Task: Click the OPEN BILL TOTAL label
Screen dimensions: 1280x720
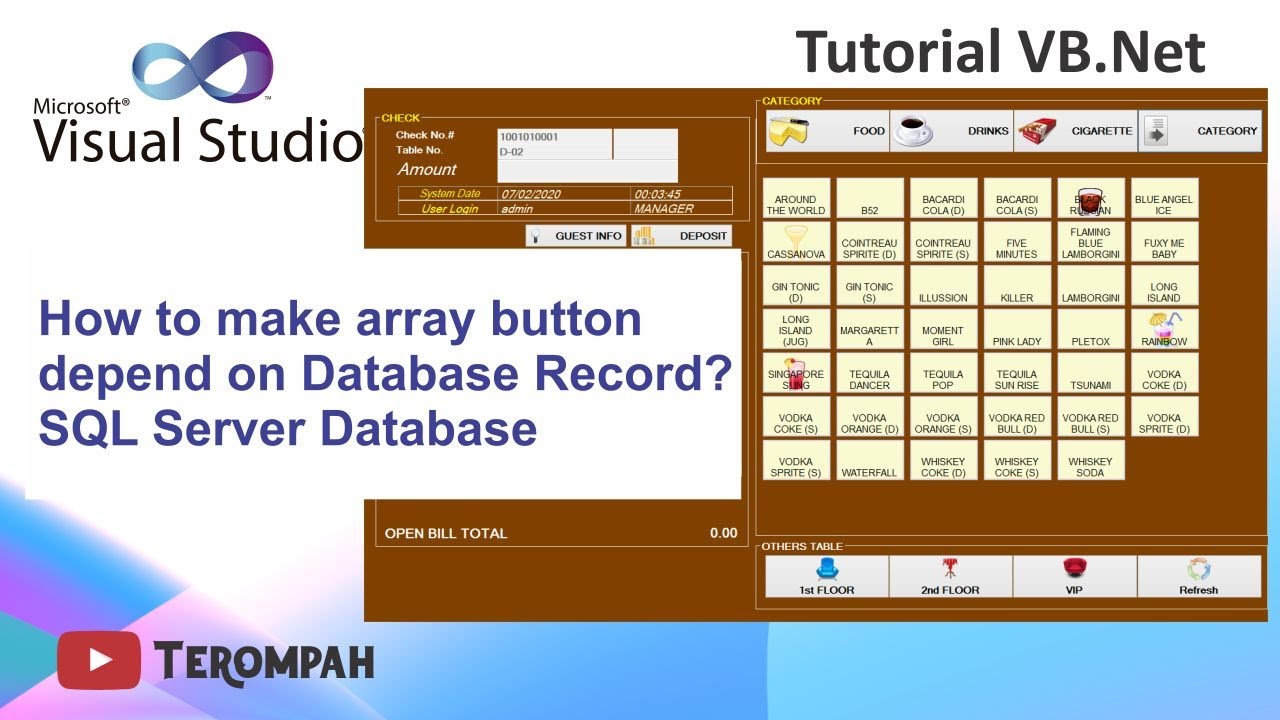Action: (x=446, y=533)
